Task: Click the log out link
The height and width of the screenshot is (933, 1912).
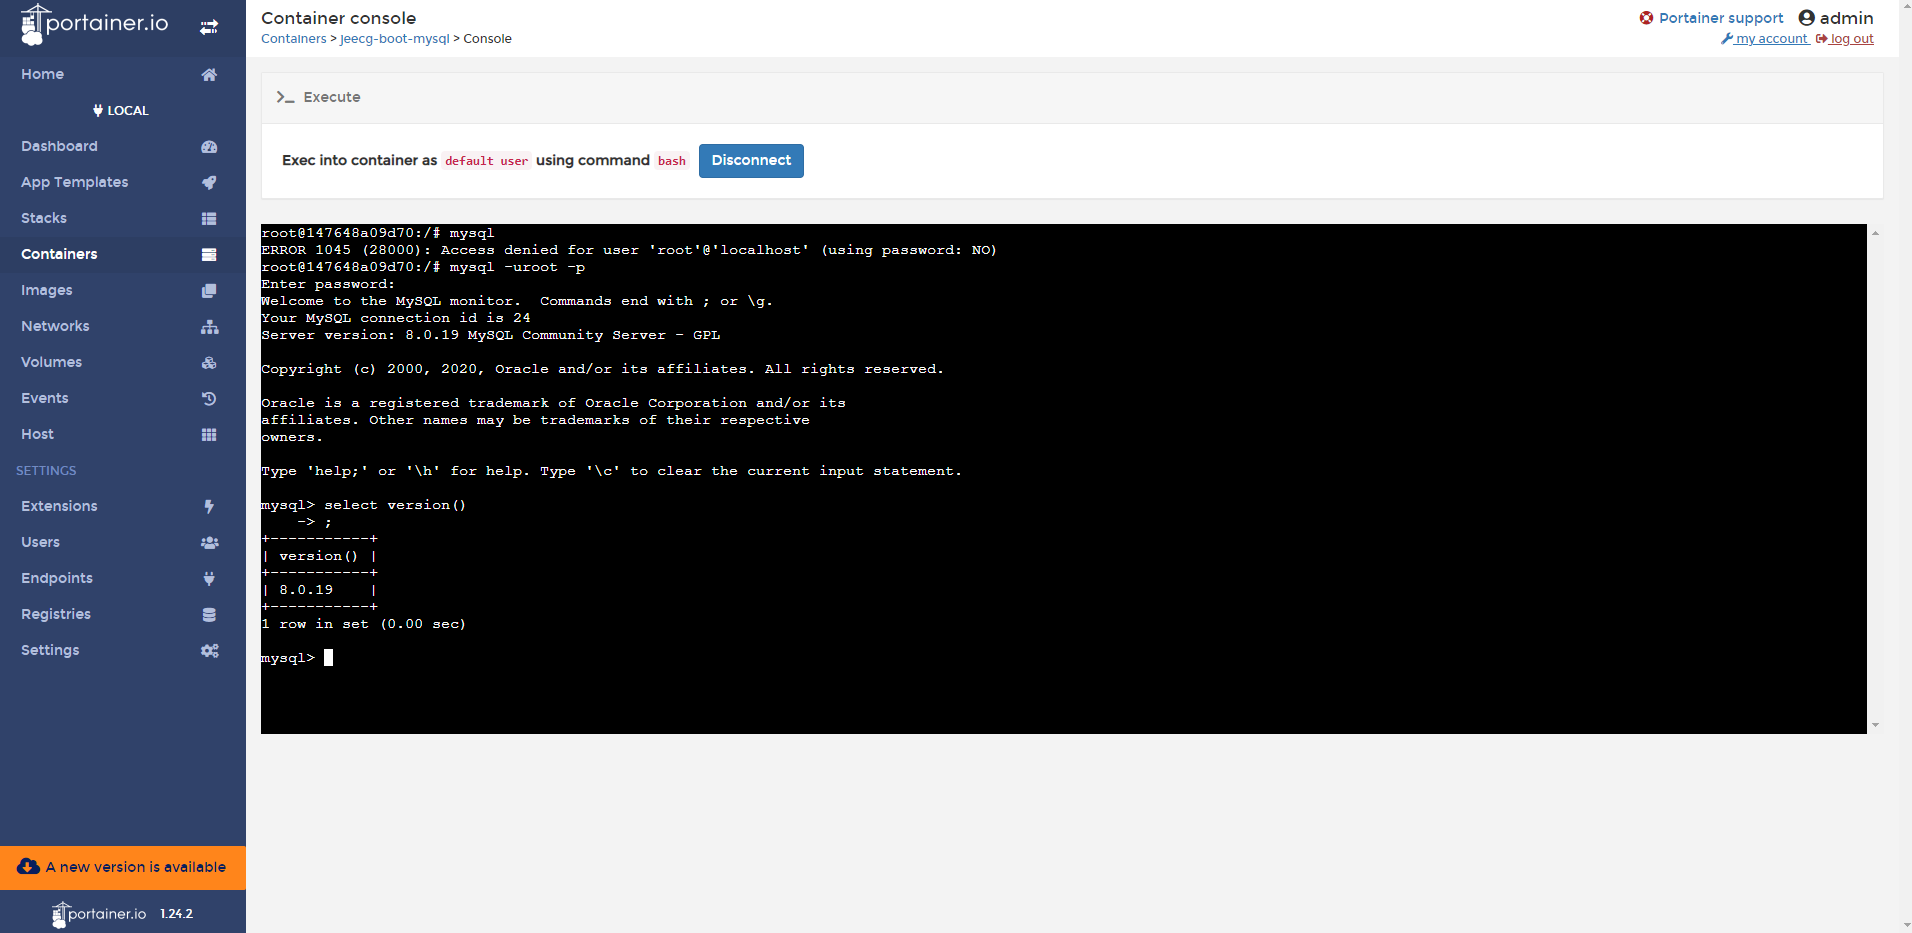Action: coord(1852,39)
